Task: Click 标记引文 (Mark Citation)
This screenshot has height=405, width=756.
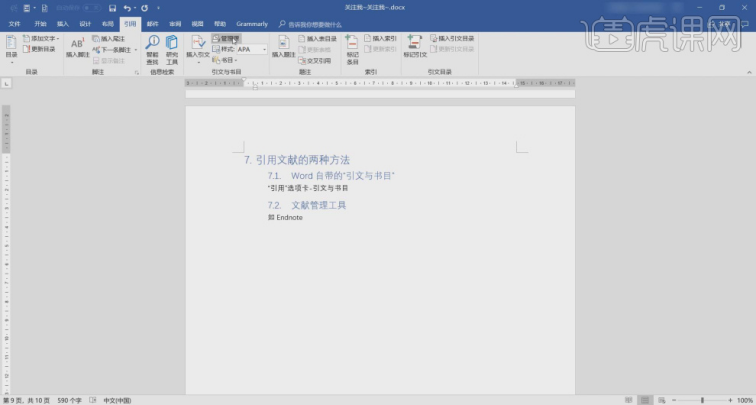Action: pos(415,47)
